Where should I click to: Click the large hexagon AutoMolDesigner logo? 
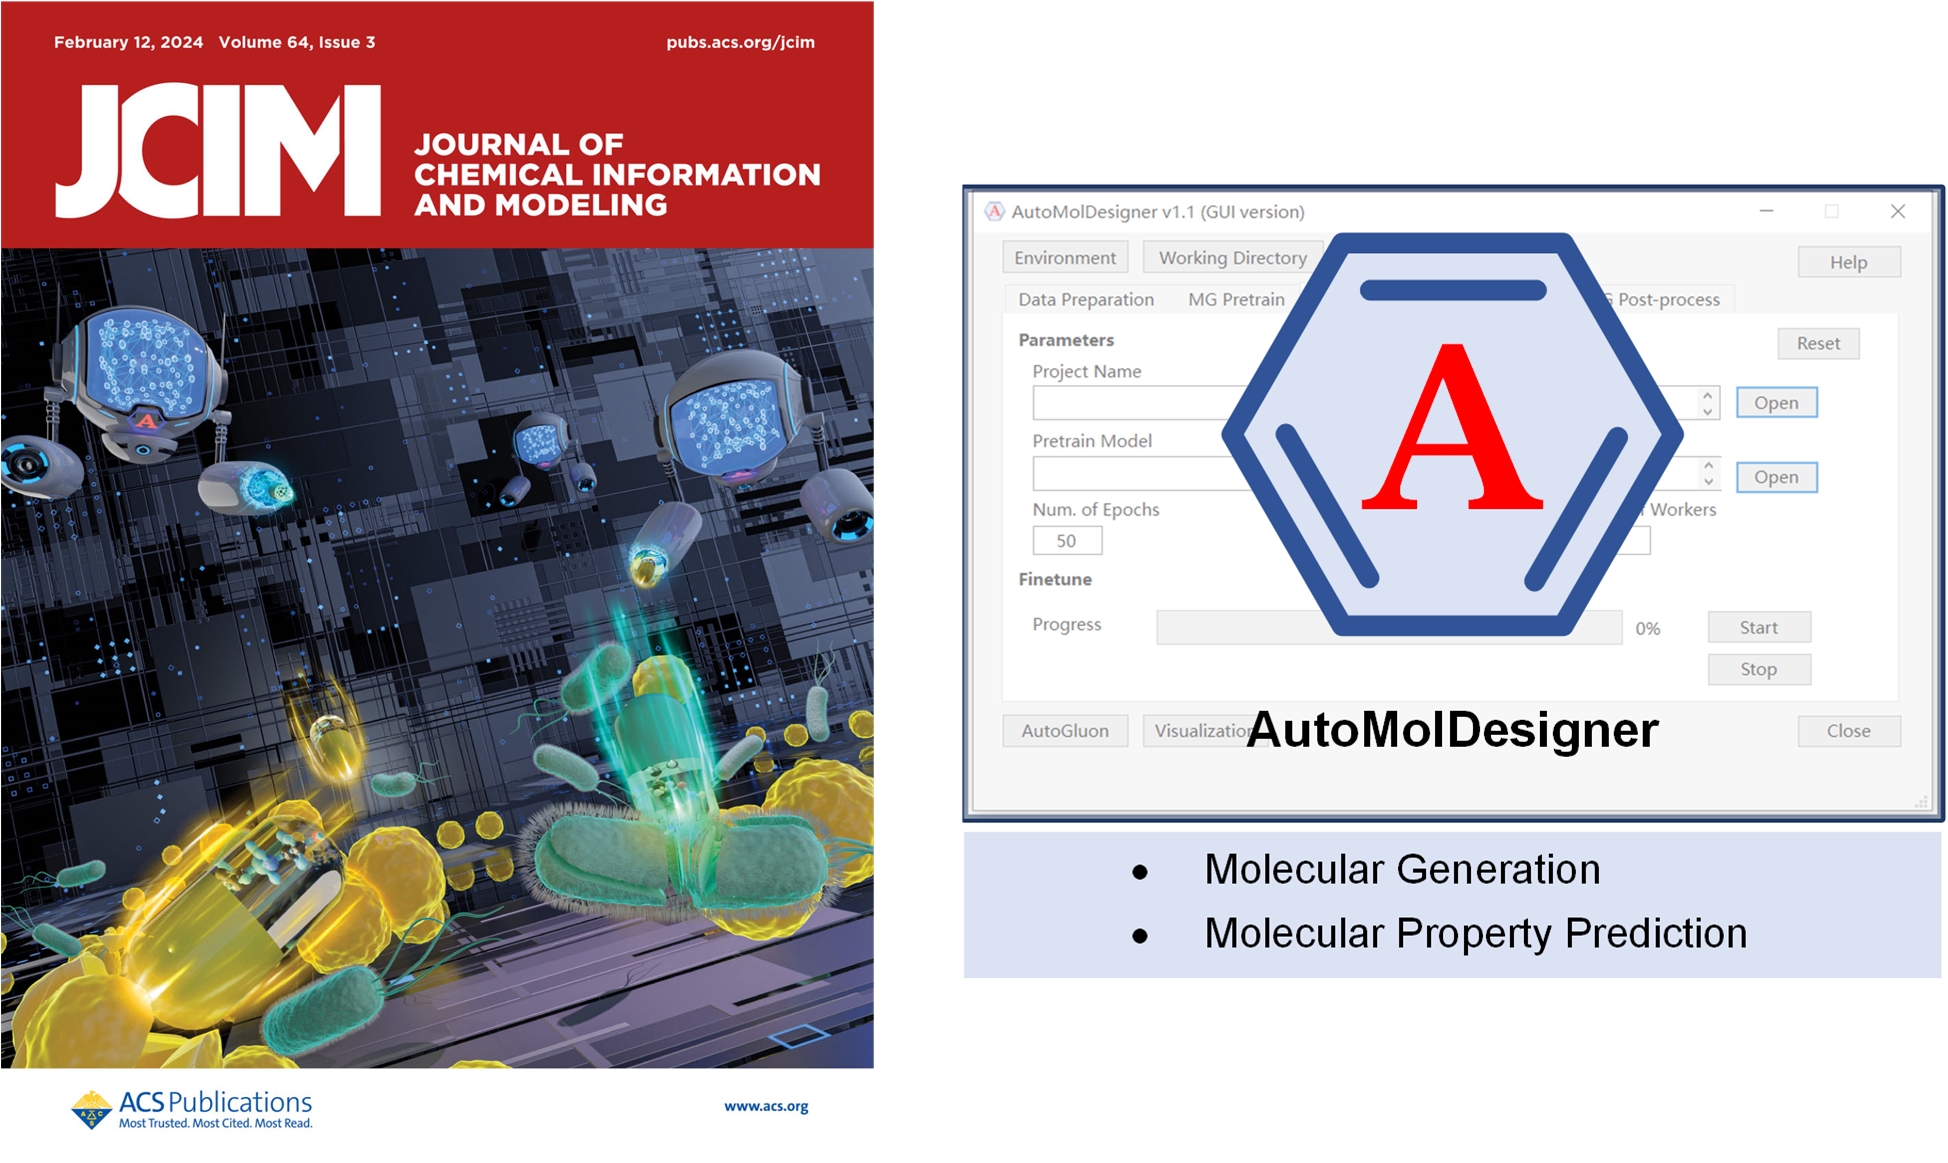(x=1452, y=434)
